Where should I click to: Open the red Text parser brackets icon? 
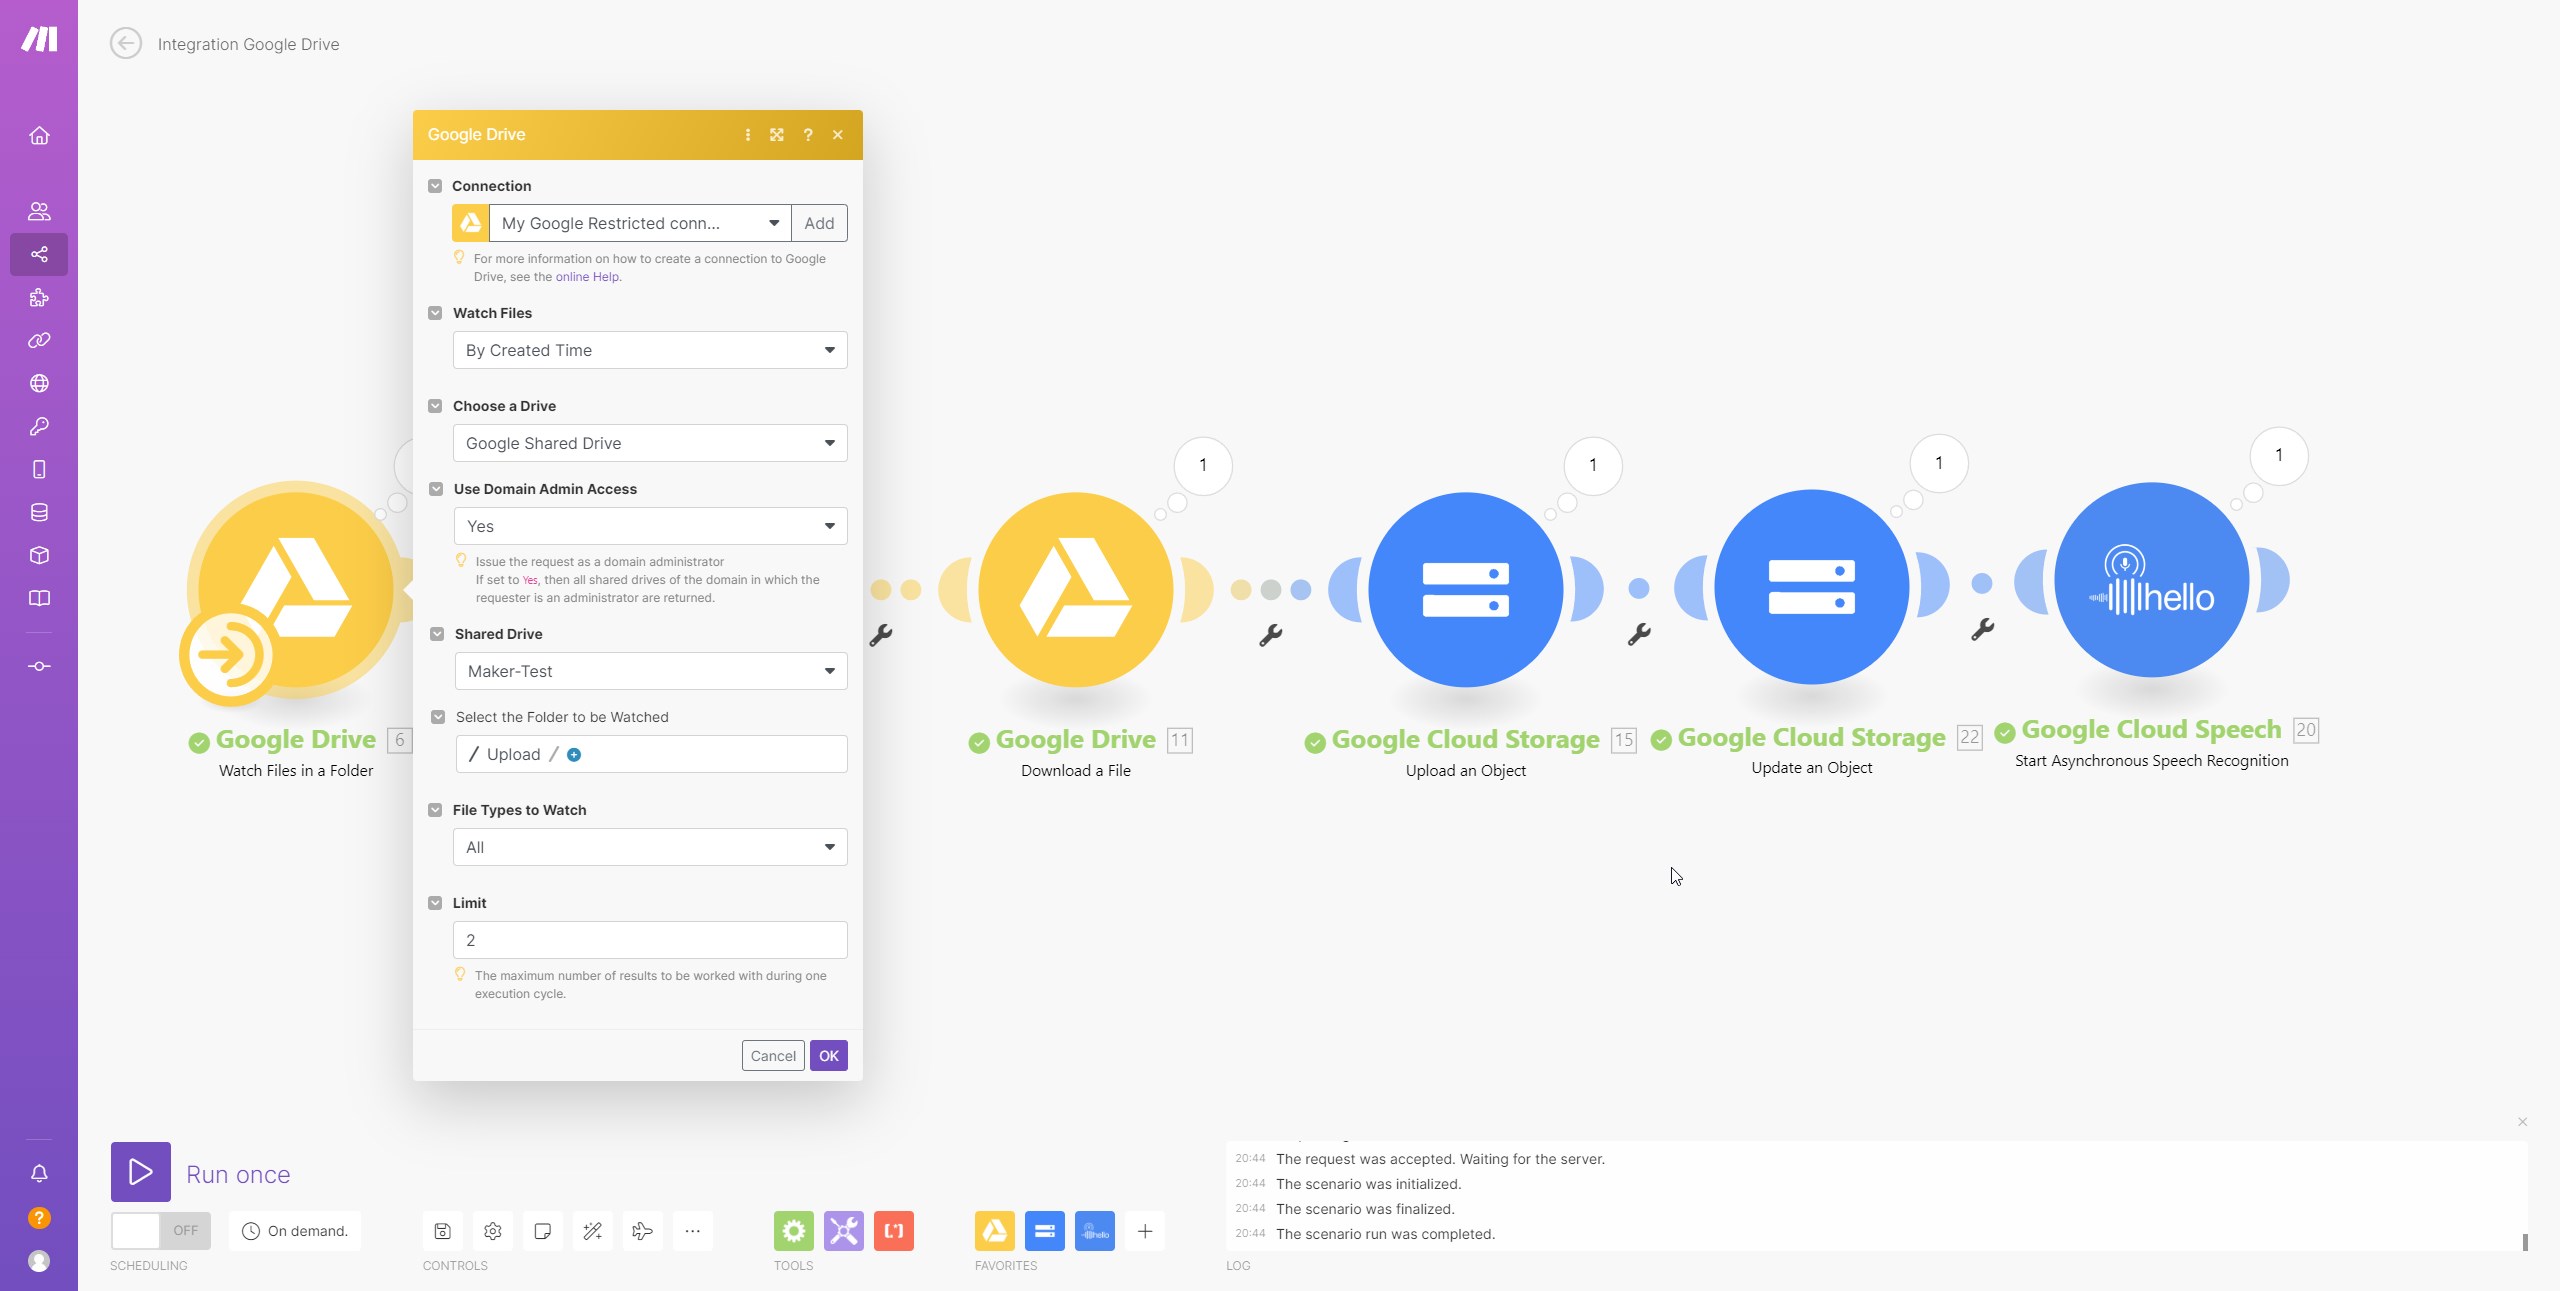point(894,1231)
